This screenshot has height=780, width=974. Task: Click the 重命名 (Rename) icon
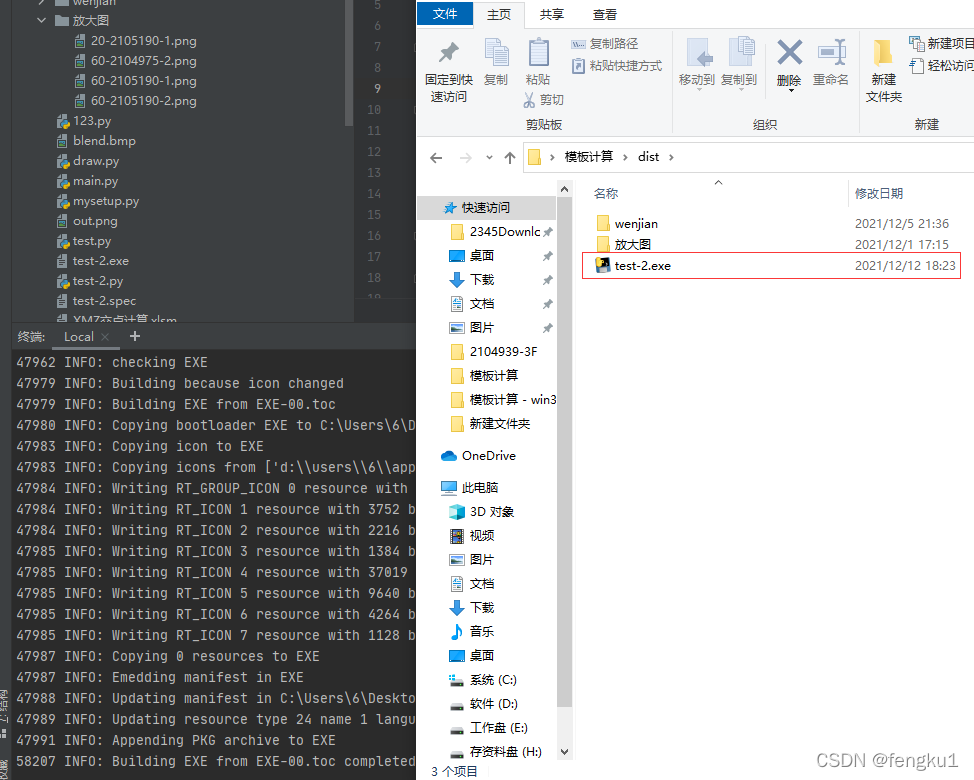[x=831, y=55]
